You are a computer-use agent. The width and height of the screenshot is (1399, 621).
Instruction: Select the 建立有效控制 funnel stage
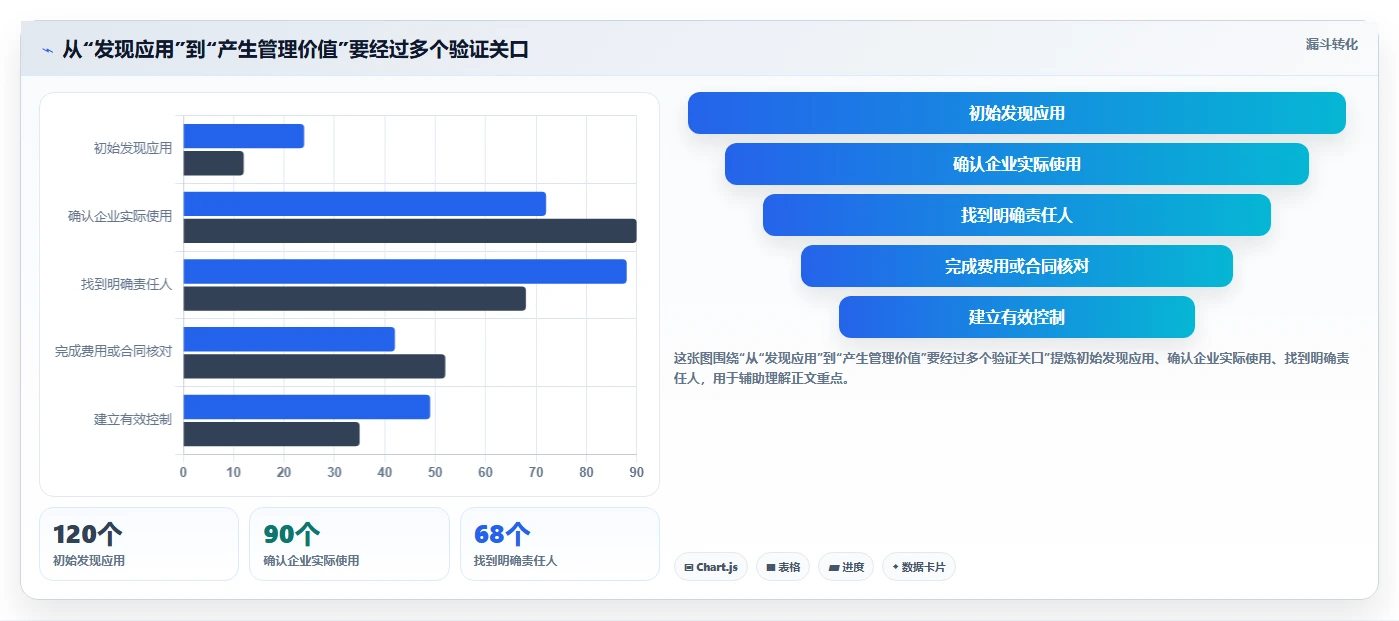pos(1017,317)
